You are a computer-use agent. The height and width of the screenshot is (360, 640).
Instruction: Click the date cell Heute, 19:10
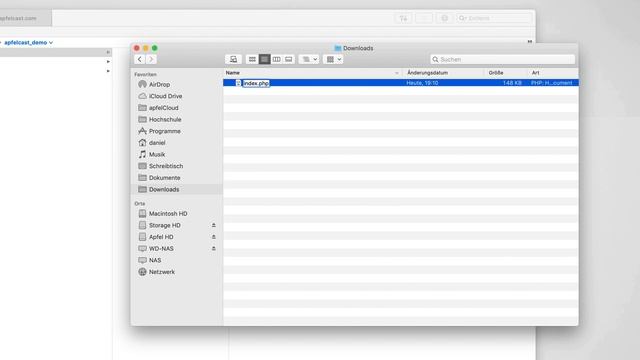pos(422,83)
